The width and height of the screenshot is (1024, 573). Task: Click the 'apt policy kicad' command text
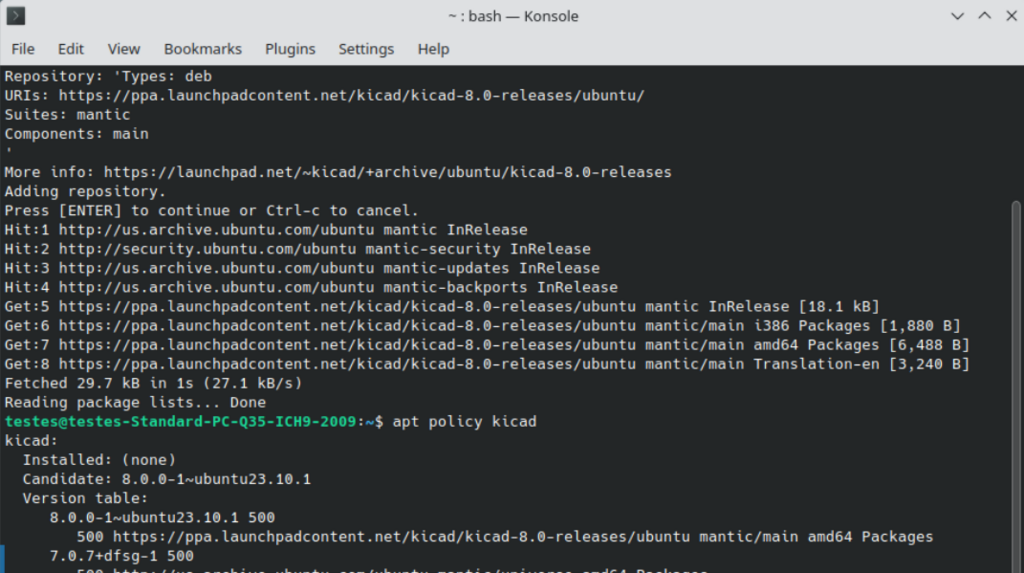coord(464,421)
